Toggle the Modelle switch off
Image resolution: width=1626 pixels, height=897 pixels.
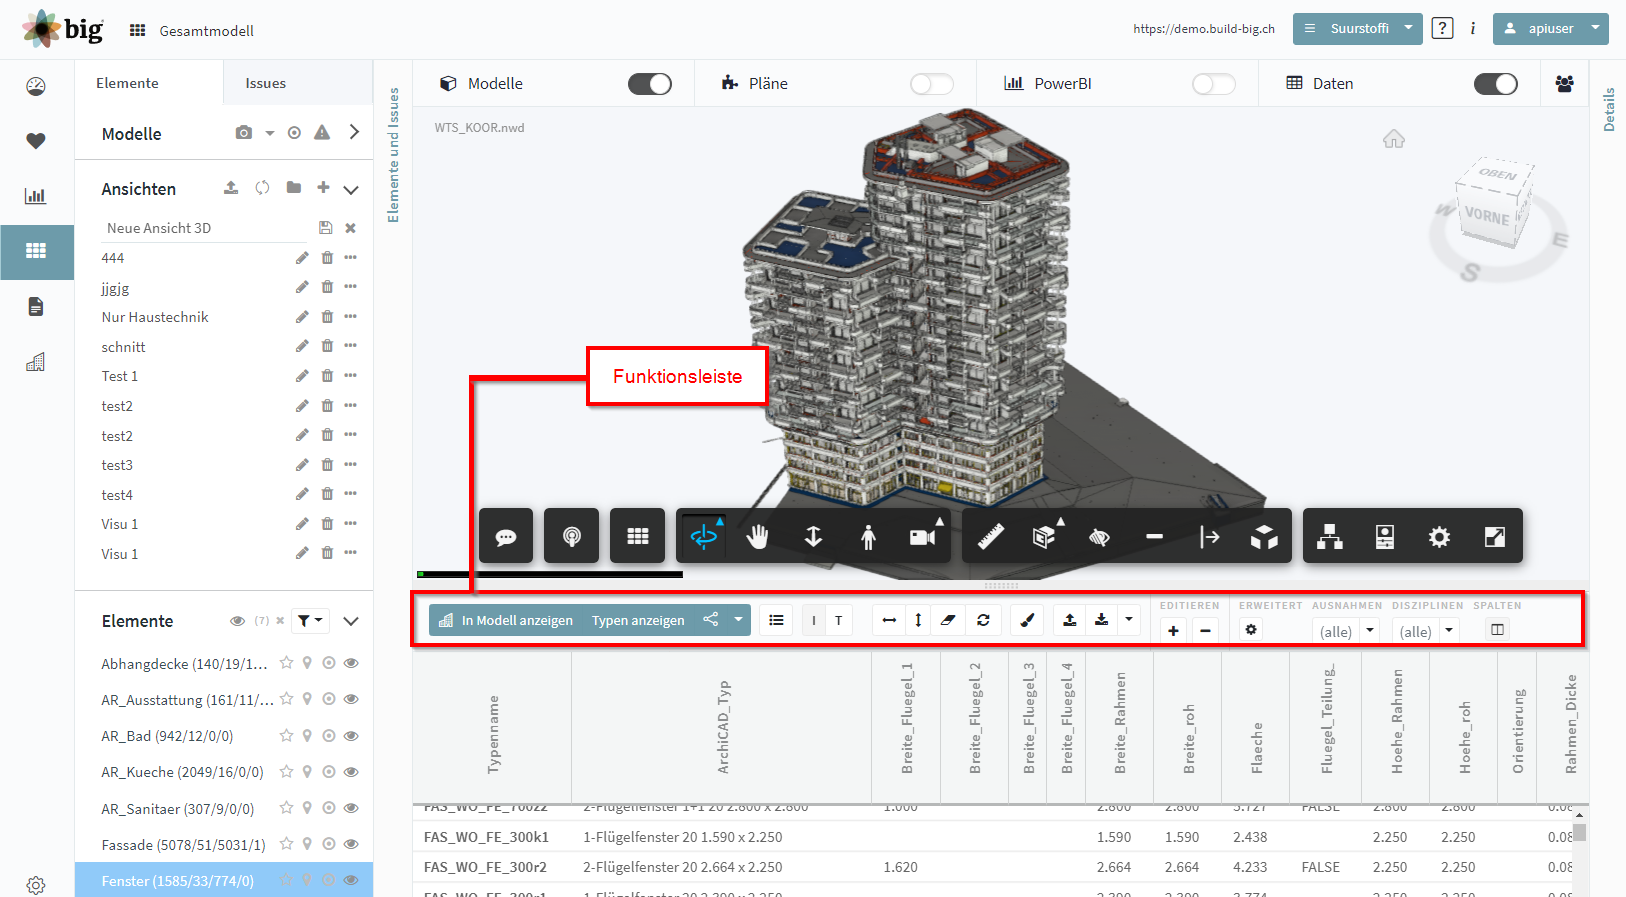click(x=650, y=84)
